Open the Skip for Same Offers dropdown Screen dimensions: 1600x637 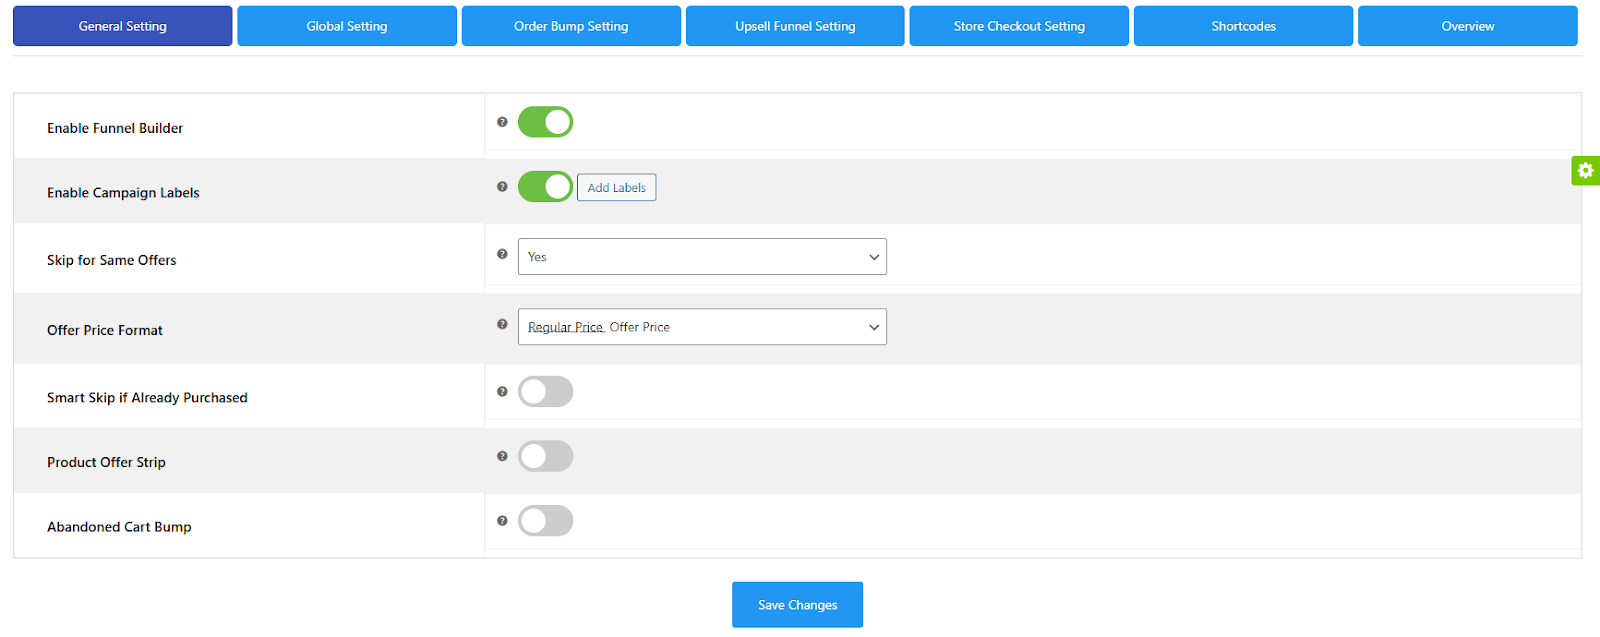click(702, 257)
